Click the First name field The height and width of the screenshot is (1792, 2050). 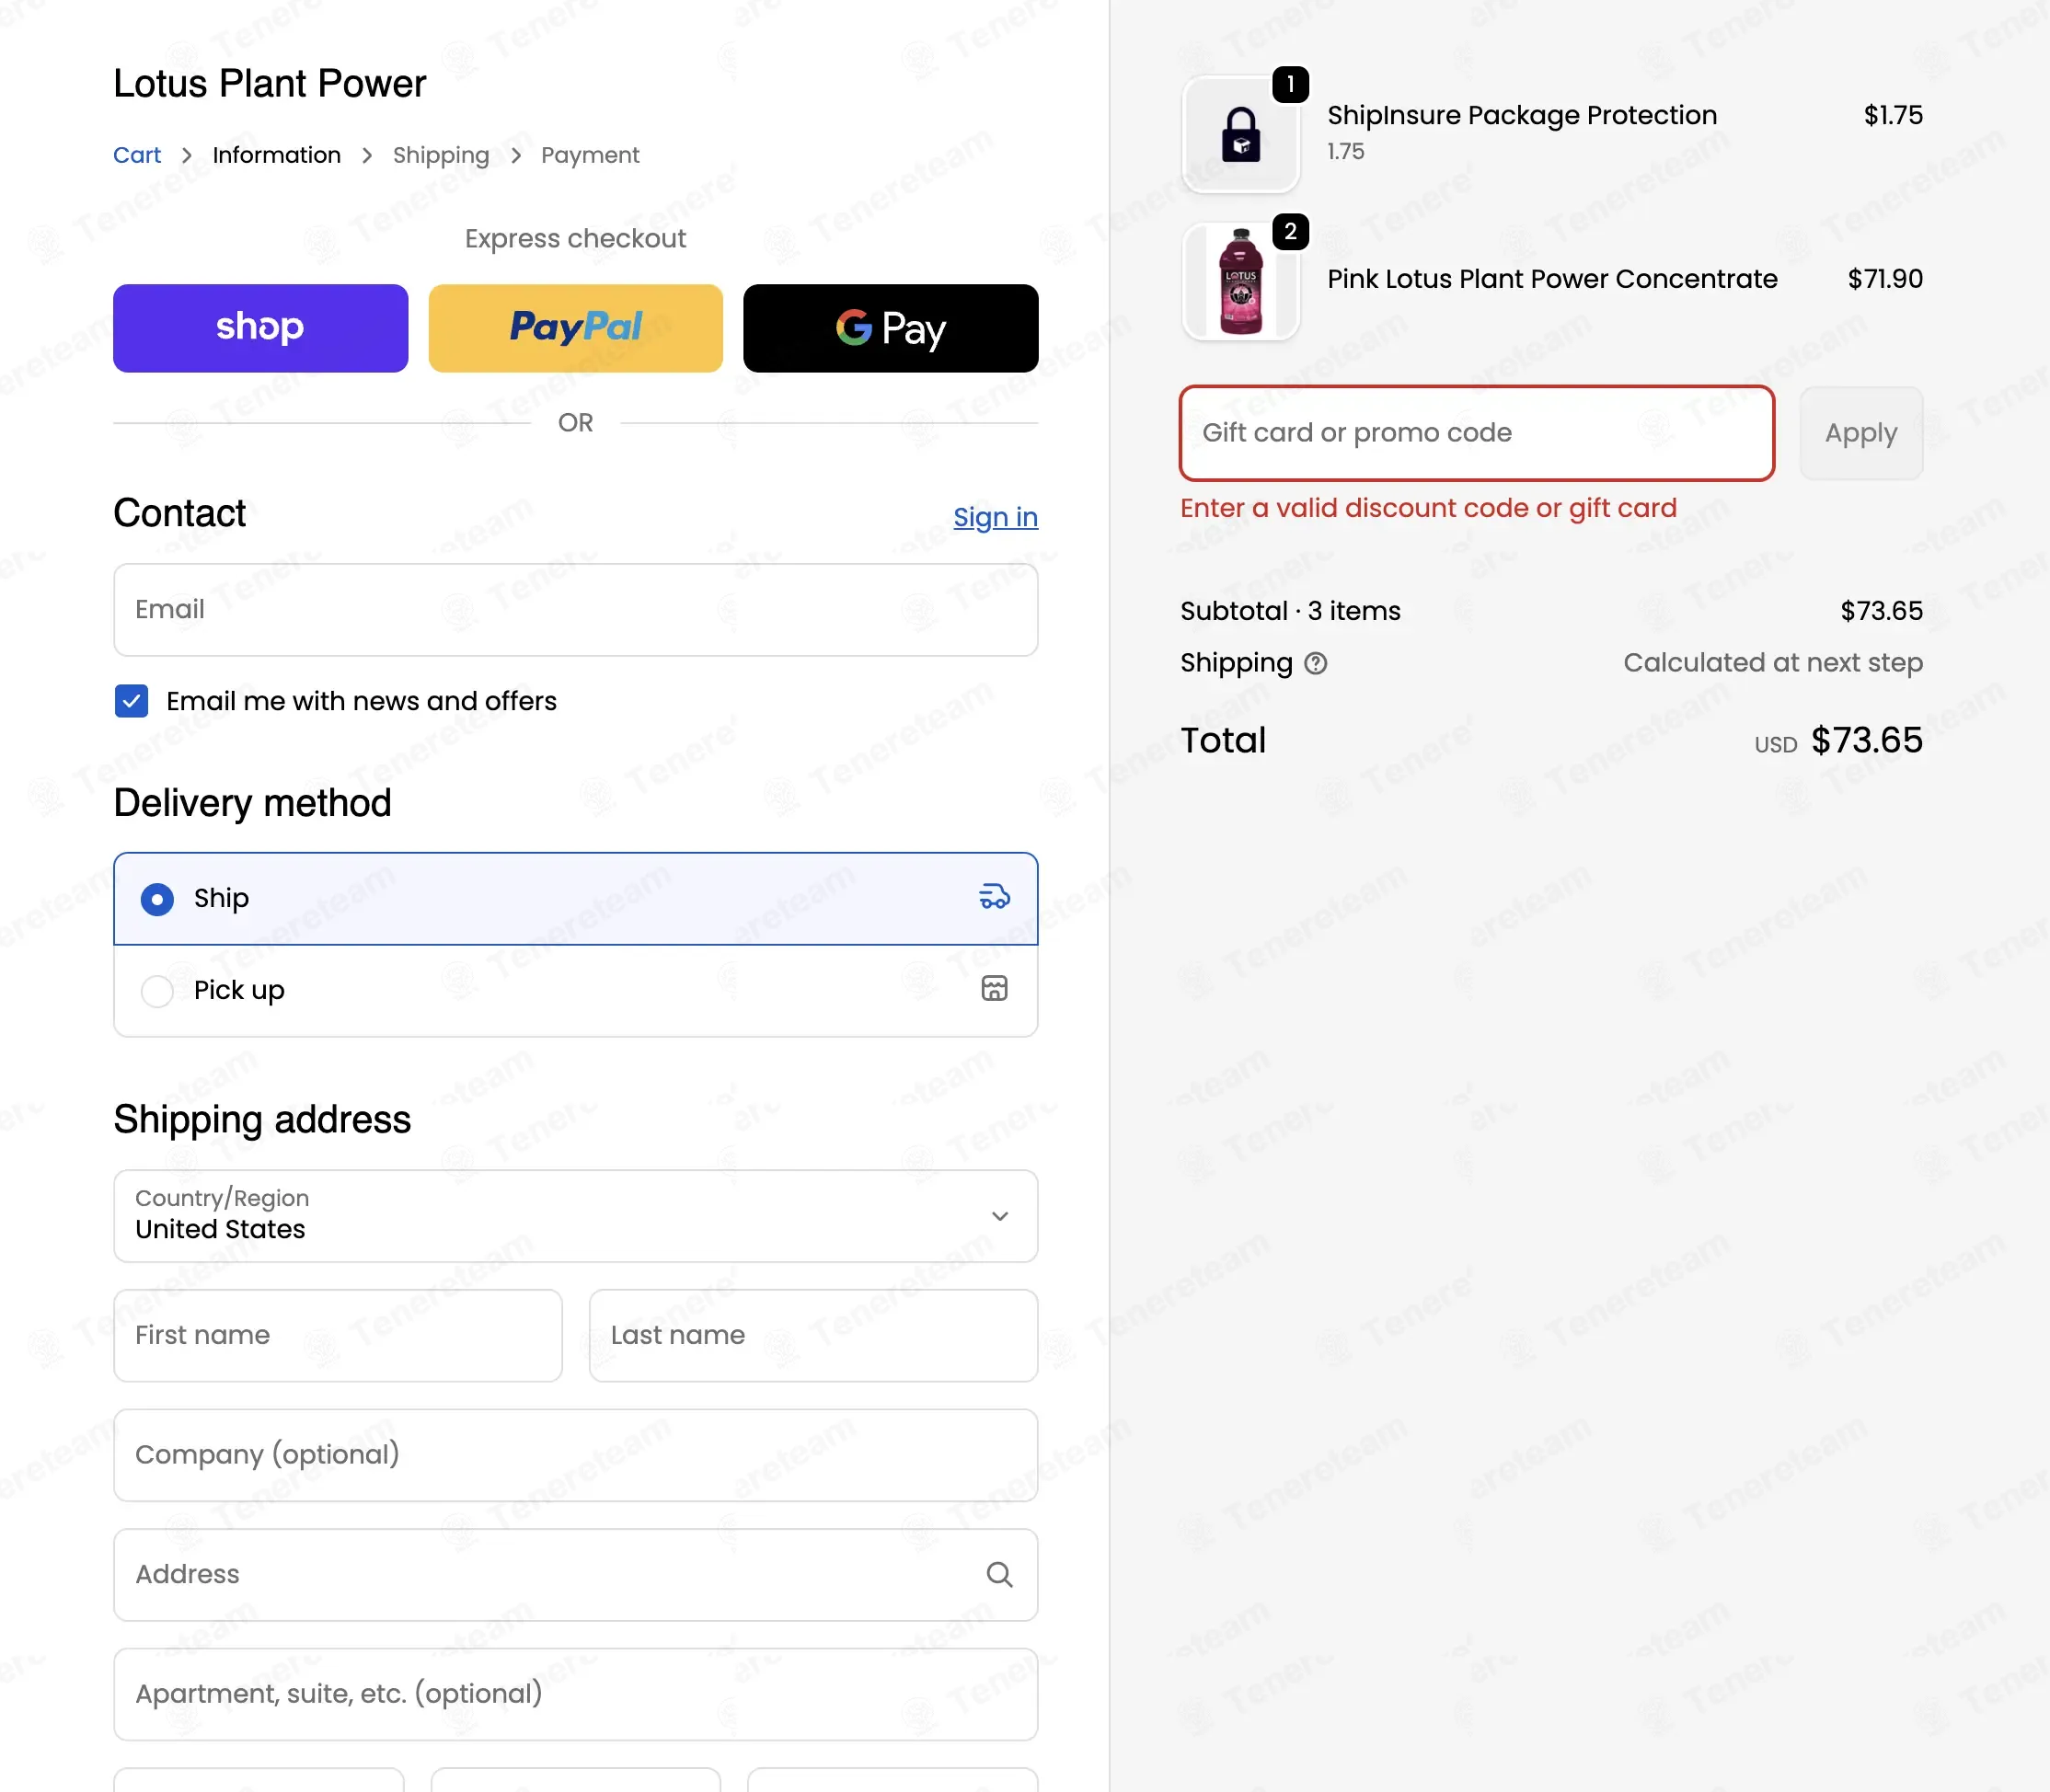coord(338,1335)
